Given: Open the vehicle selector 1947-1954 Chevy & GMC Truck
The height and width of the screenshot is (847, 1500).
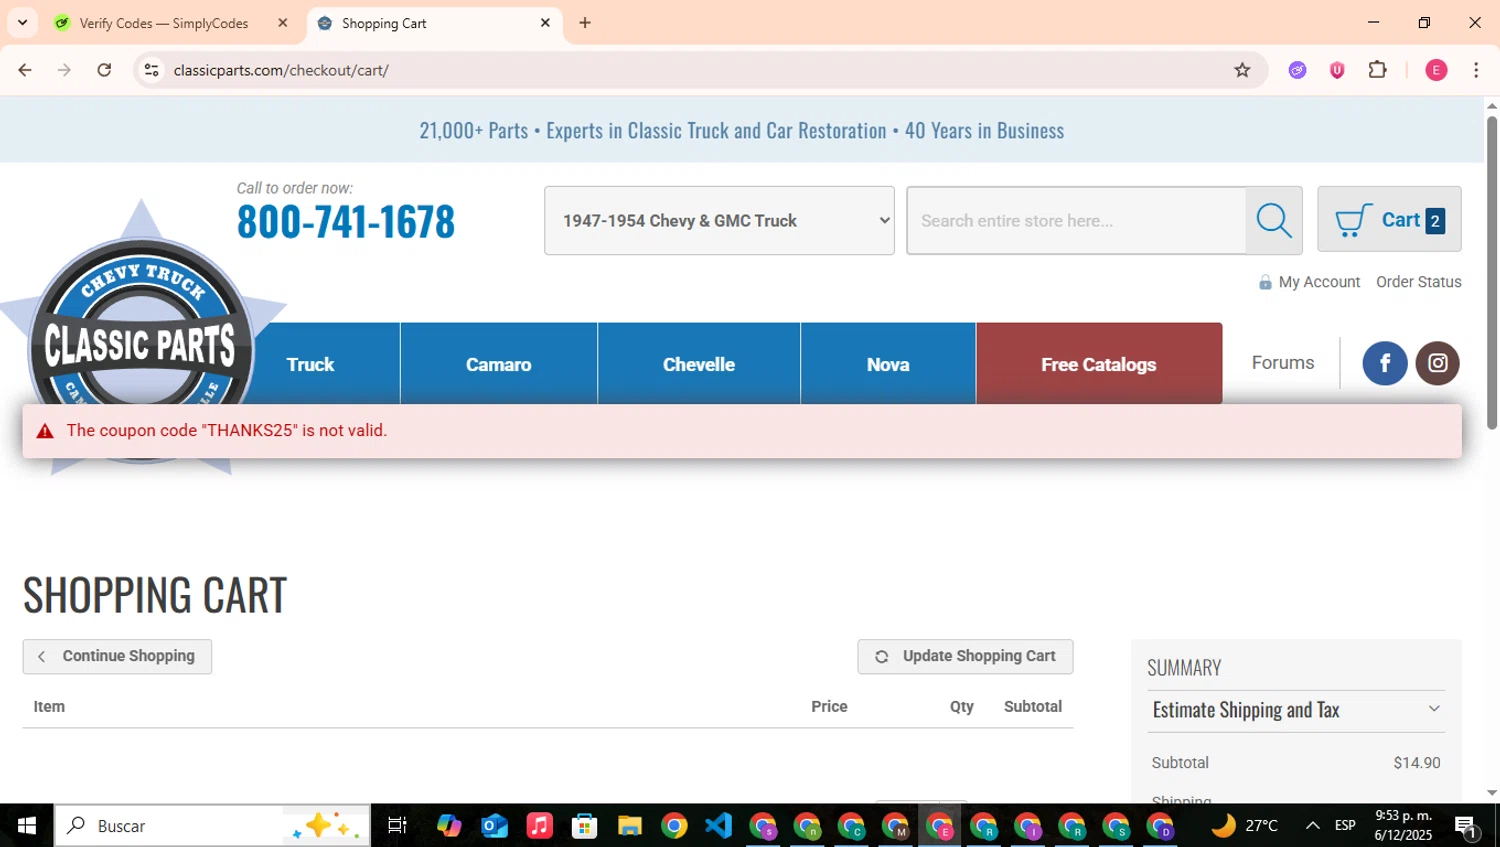Looking at the screenshot, I should (719, 220).
